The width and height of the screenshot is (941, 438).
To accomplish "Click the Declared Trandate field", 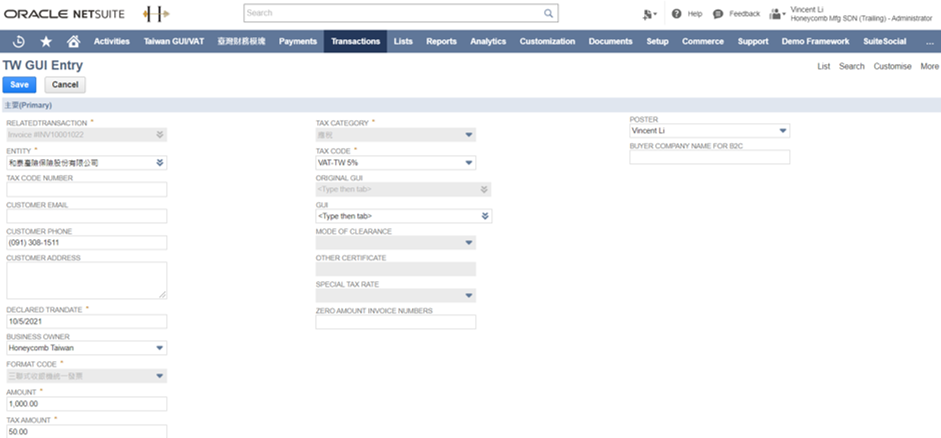I will (86, 322).
